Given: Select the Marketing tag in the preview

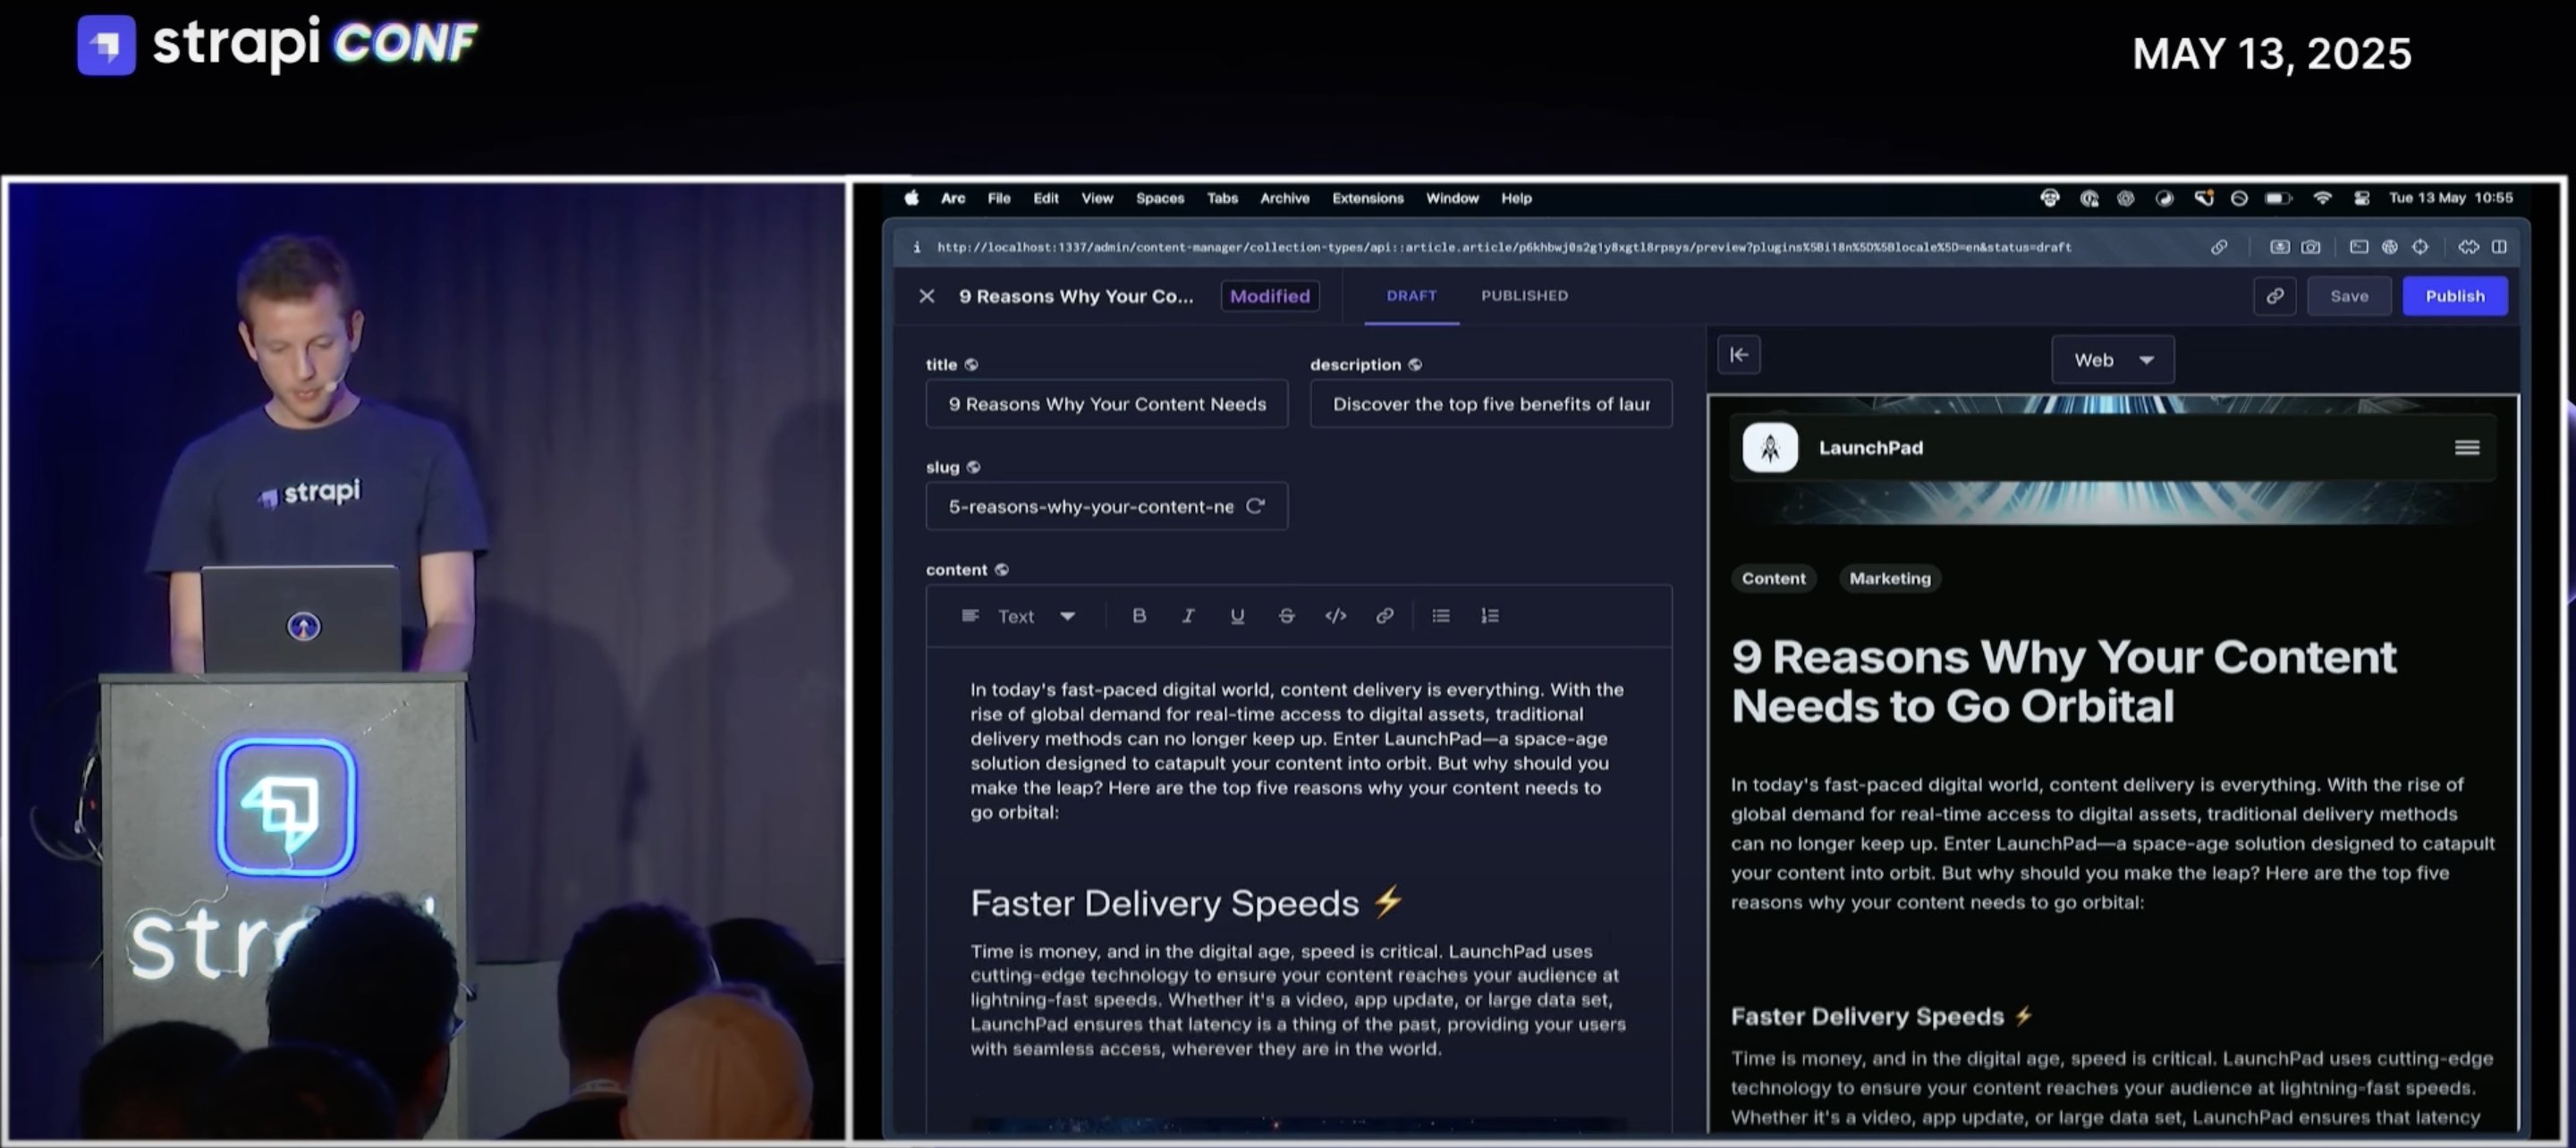Looking at the screenshot, I should coord(1890,579).
